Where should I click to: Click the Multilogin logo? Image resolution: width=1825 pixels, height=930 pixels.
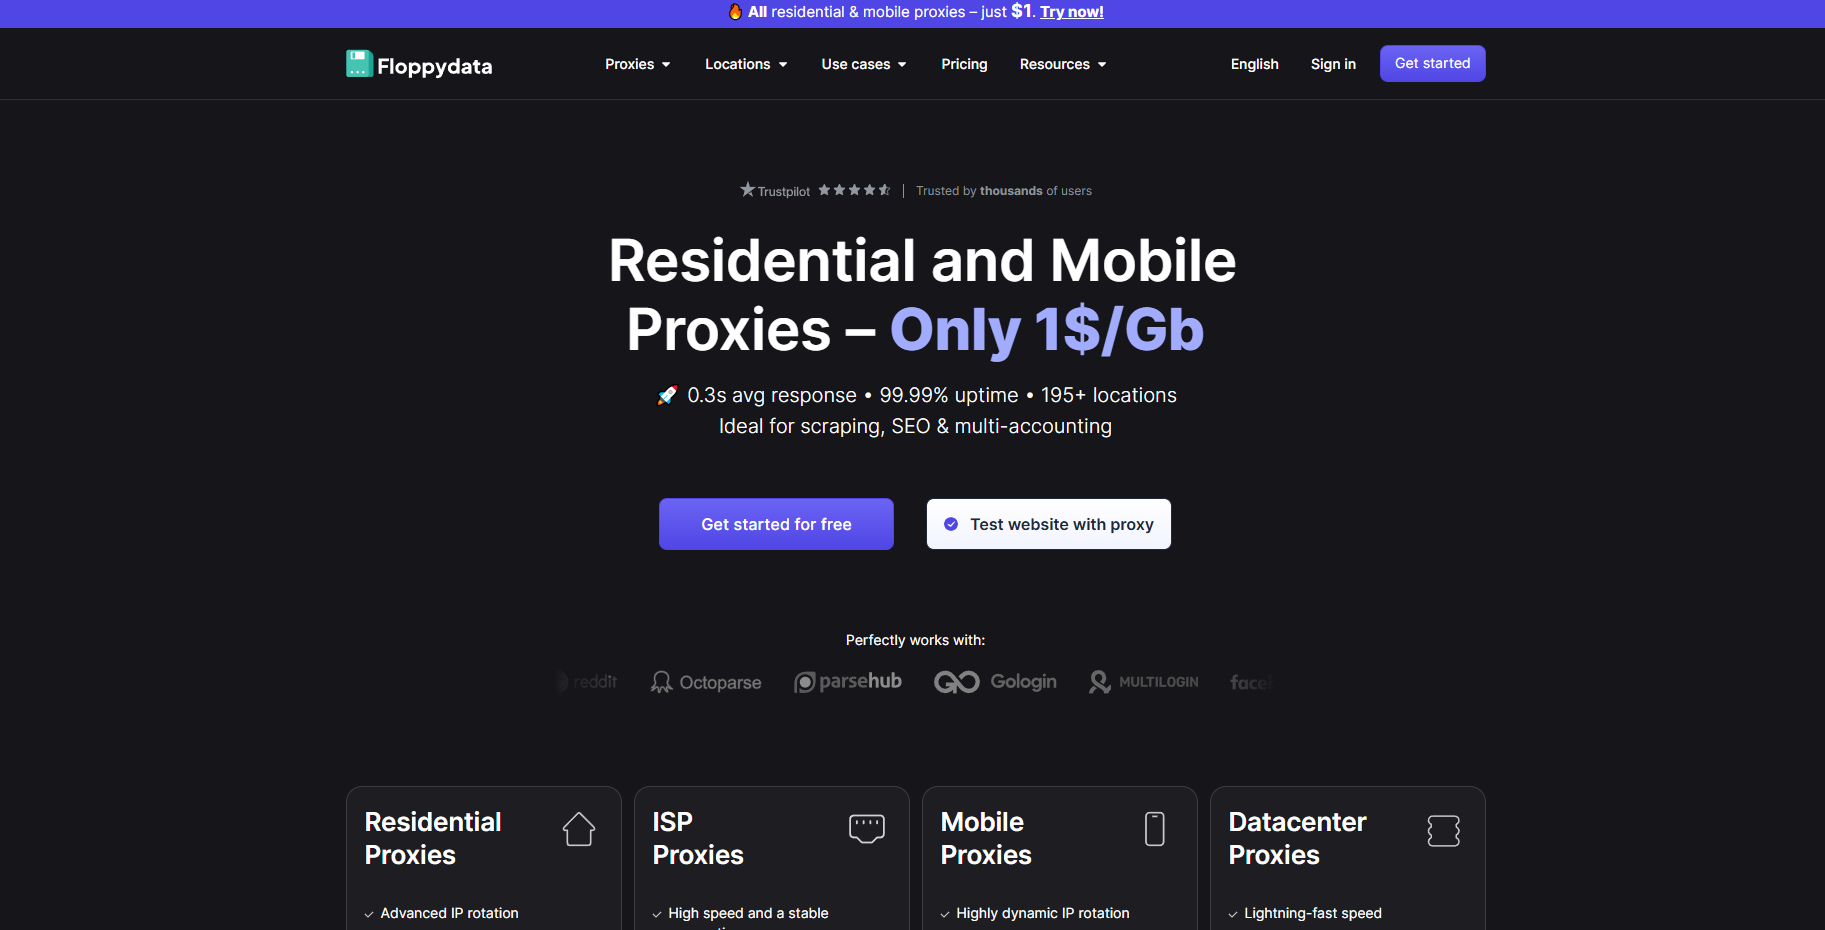pyautogui.click(x=1144, y=682)
